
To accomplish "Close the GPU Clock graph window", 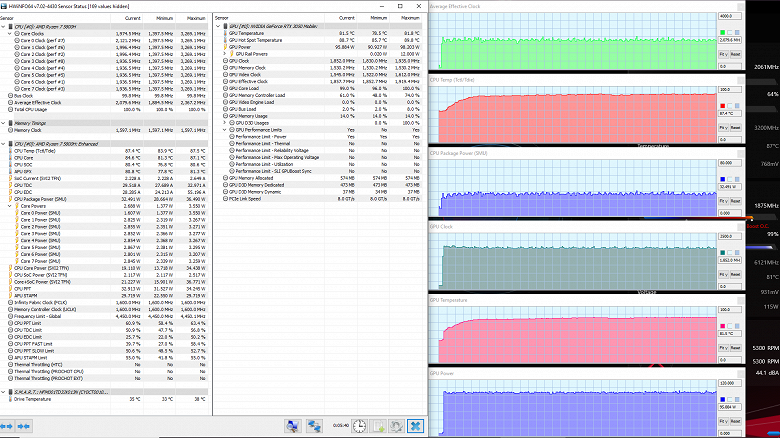I will 741,227.
